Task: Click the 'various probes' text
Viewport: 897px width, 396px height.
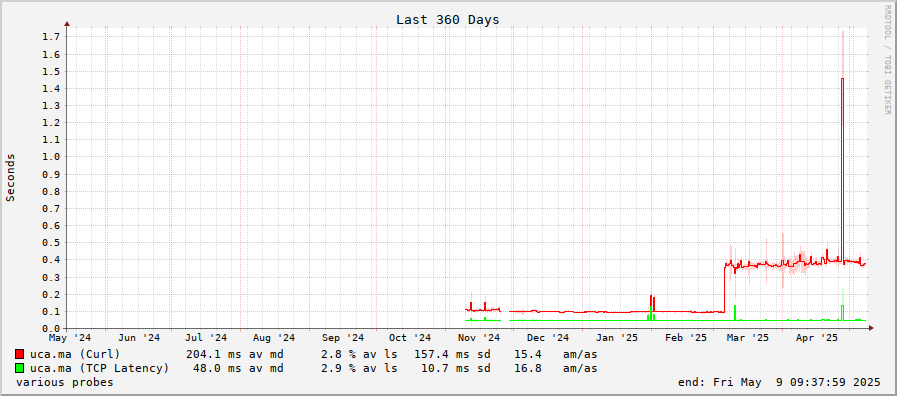Action: pos(65,382)
